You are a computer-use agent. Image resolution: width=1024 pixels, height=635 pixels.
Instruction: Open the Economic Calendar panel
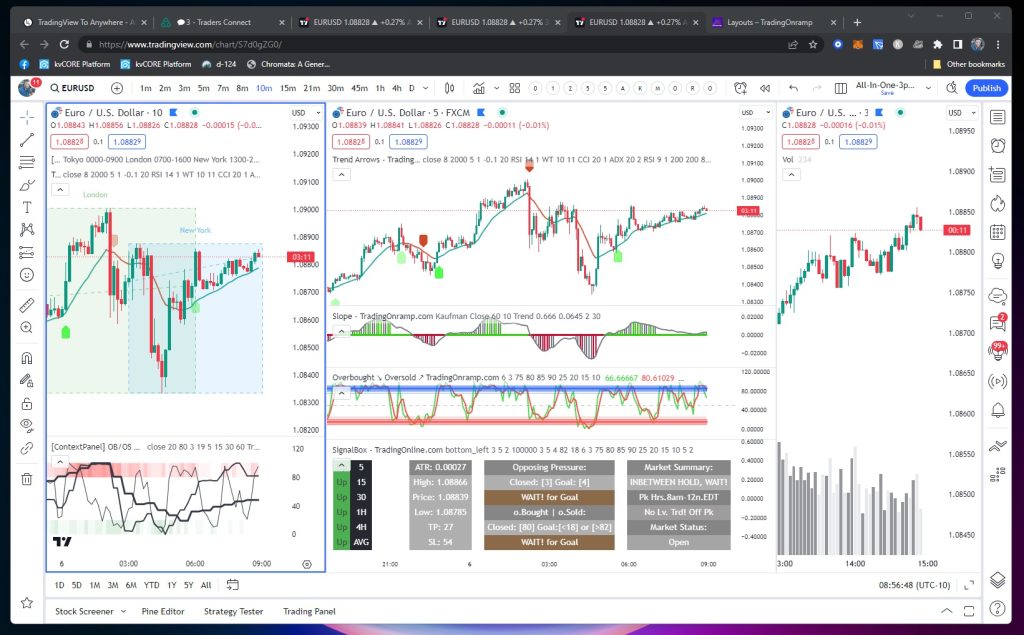pyautogui.click(x=997, y=232)
